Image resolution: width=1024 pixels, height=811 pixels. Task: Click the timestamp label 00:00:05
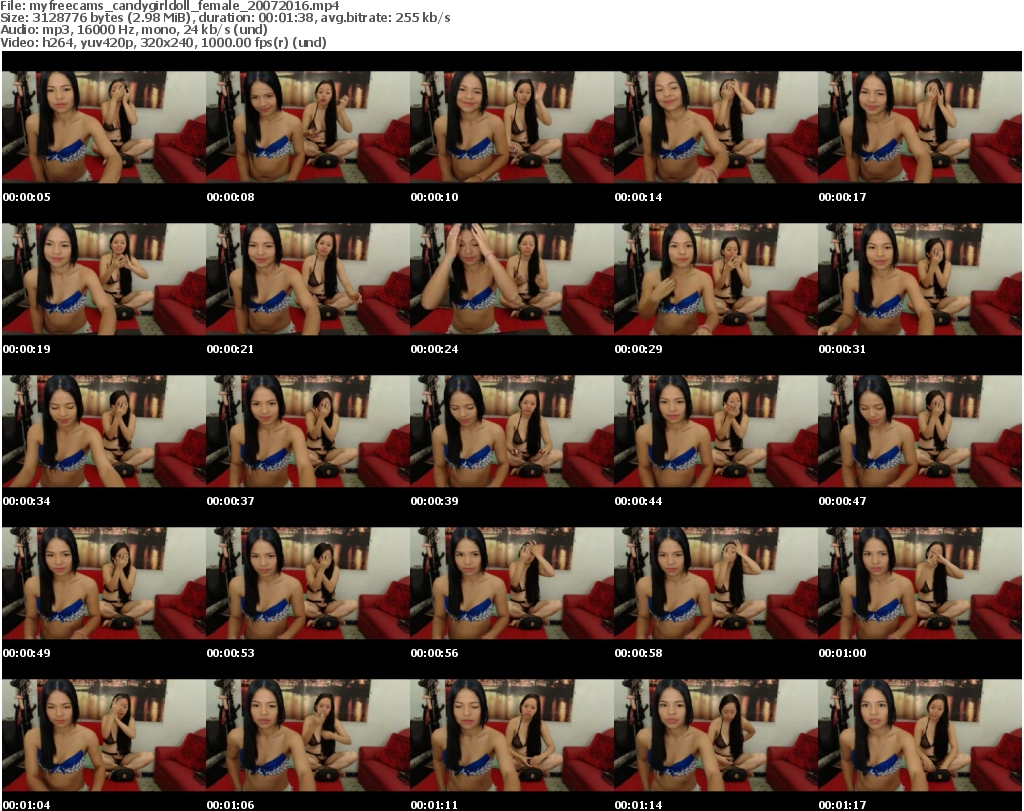pyautogui.click(x=27, y=197)
